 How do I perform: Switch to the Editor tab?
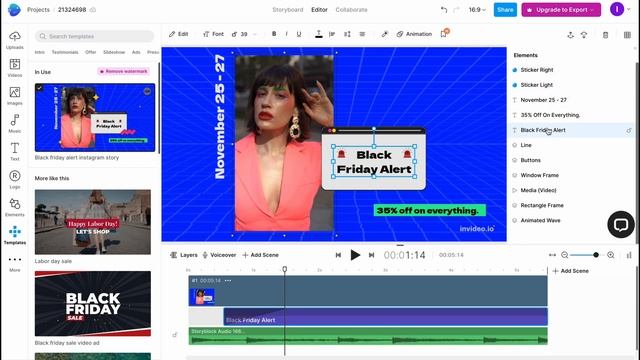(x=319, y=10)
